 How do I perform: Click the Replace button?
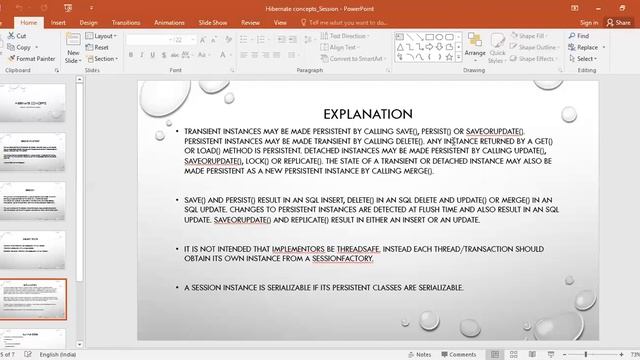coord(583,47)
